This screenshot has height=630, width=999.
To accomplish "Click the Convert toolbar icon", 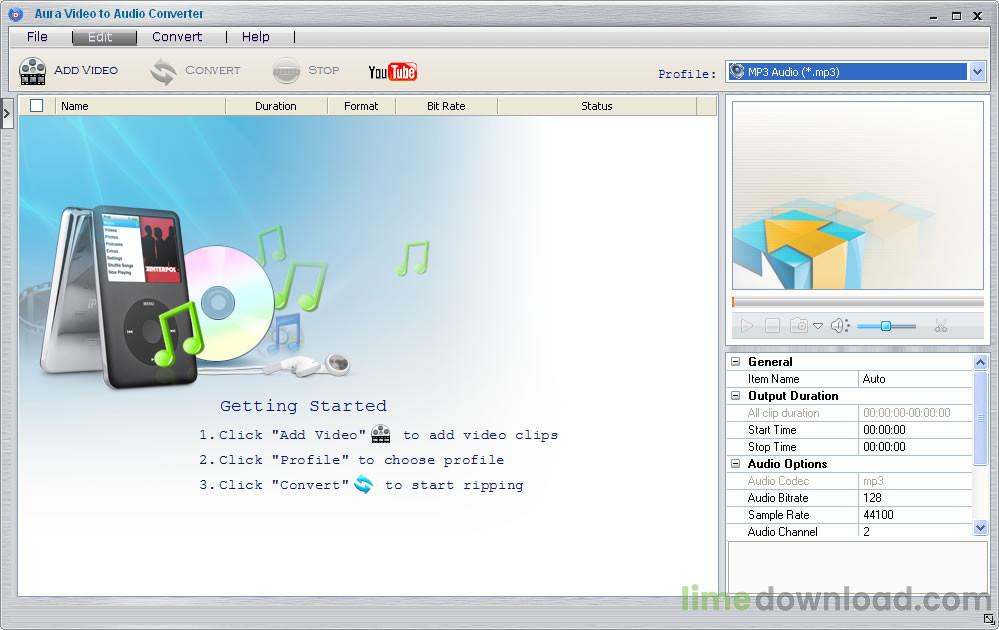I will tap(163, 70).
